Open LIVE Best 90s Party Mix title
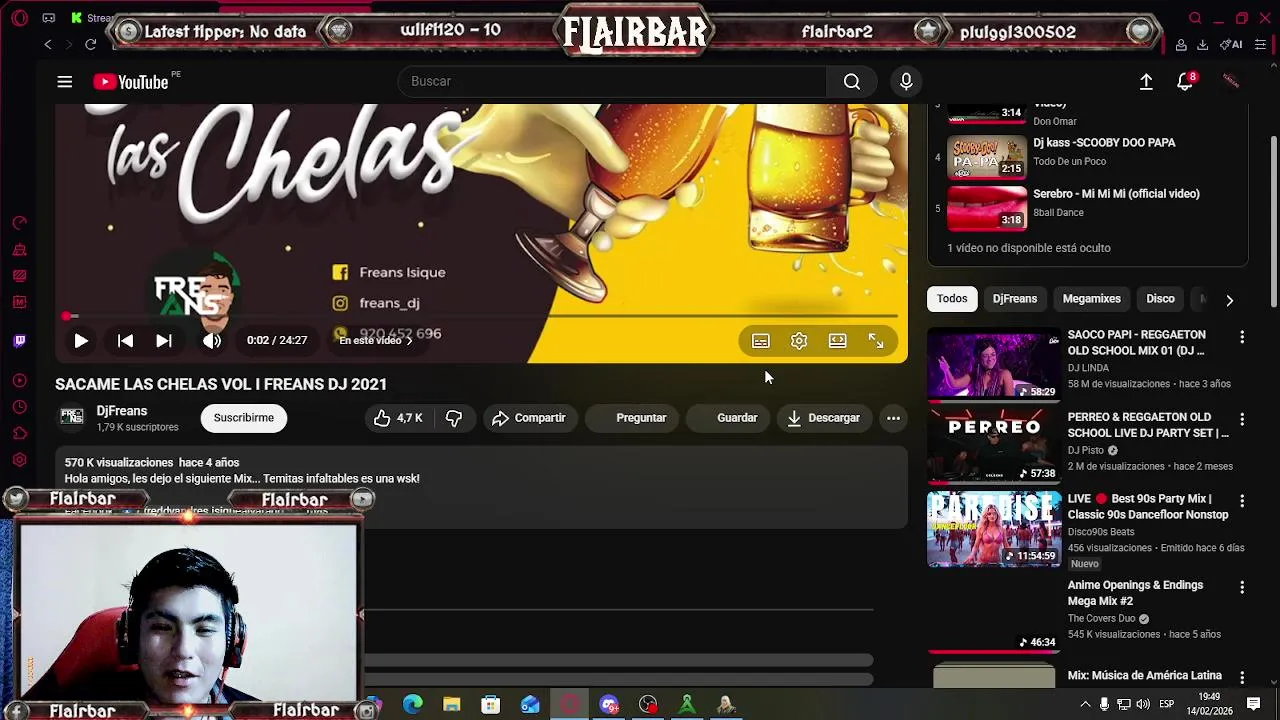Image resolution: width=1280 pixels, height=720 pixels. tap(1147, 507)
